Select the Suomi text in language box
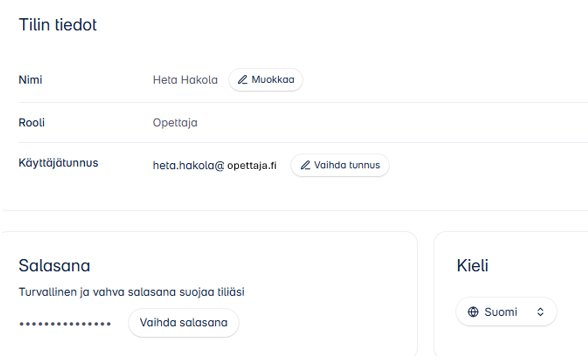 pos(501,312)
